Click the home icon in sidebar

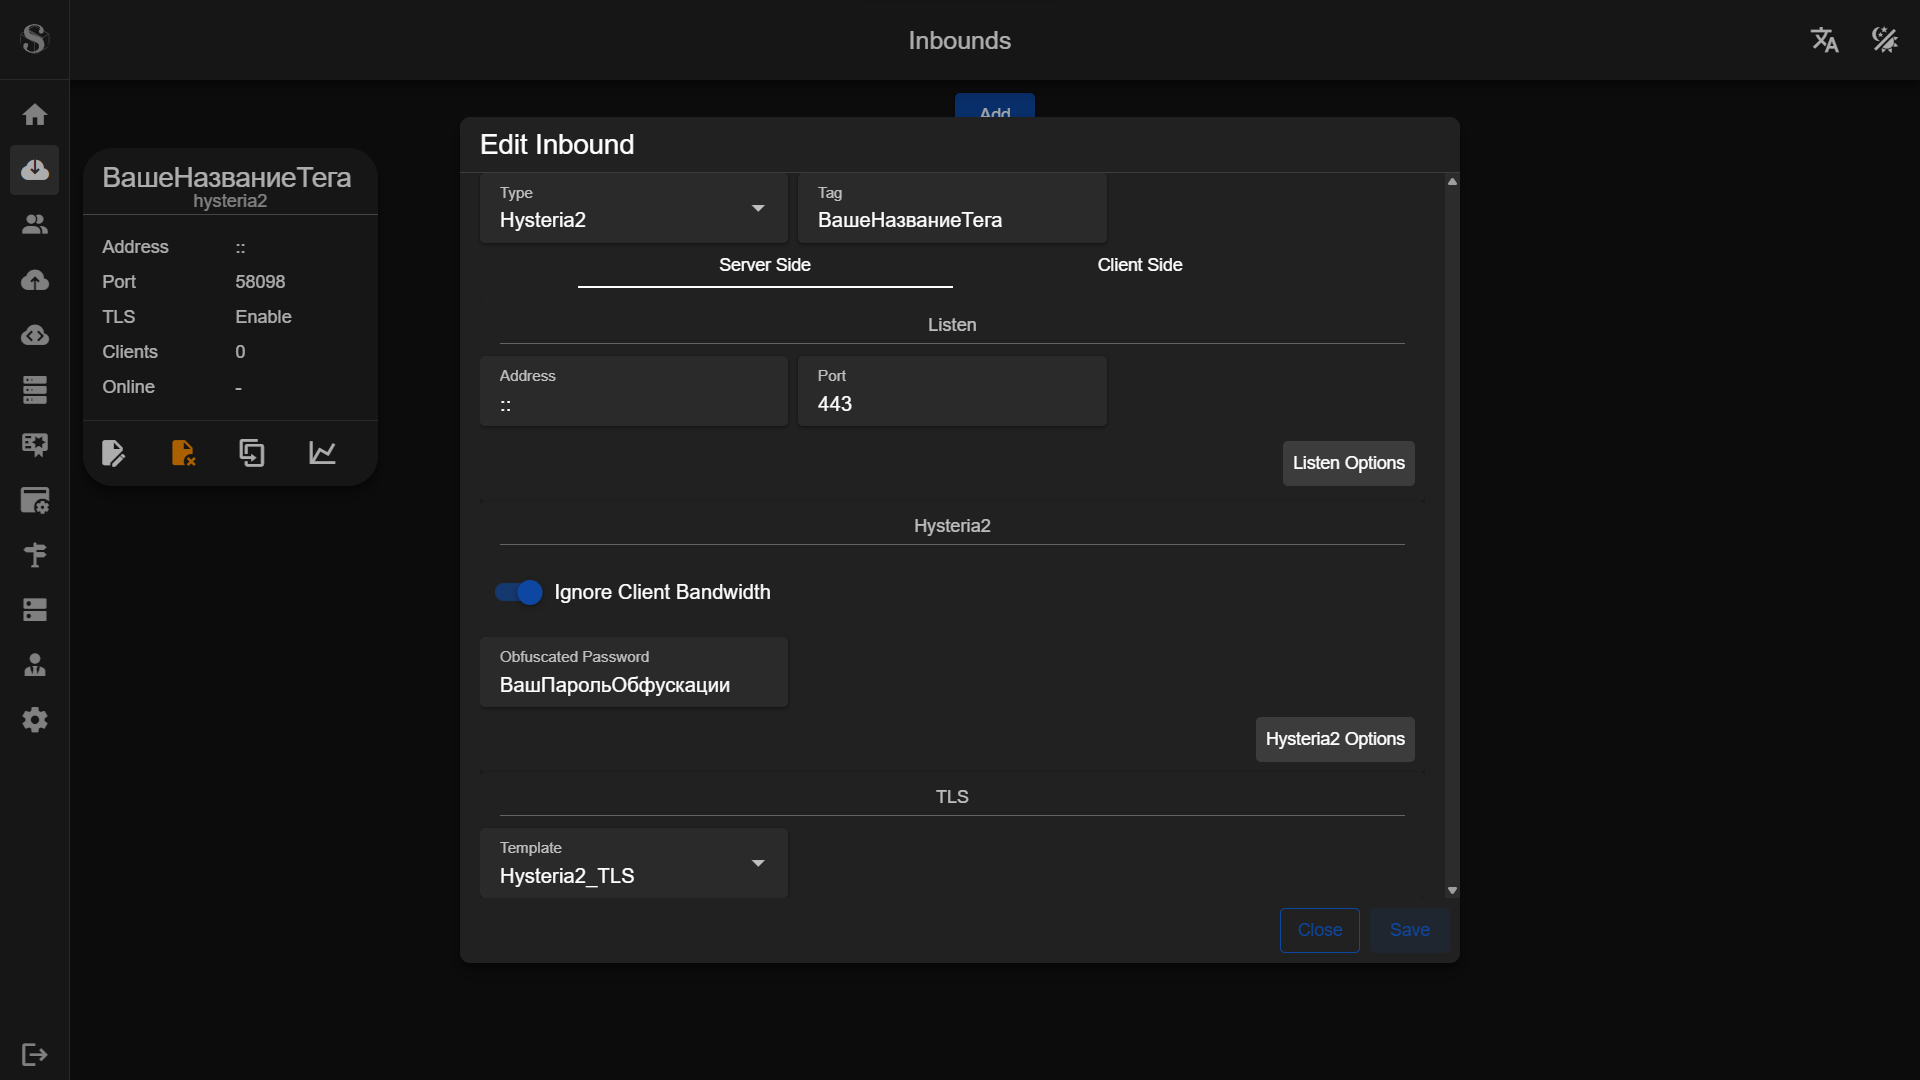[35, 115]
